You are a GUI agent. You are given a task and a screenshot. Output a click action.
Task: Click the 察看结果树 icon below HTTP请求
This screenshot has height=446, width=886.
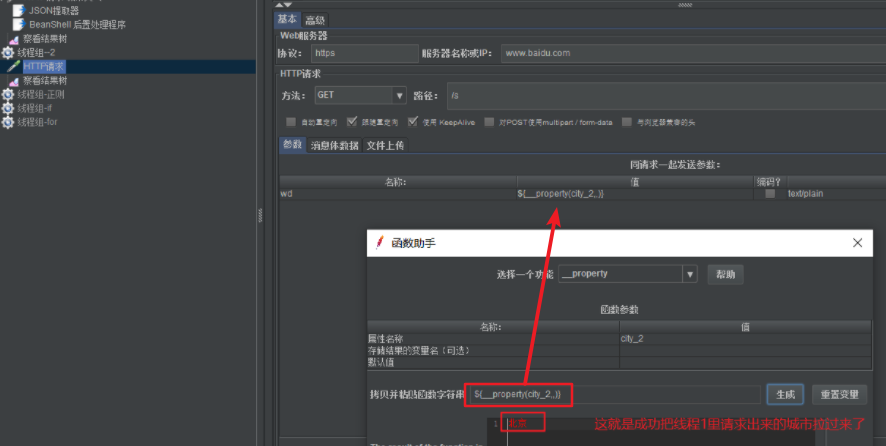point(14,81)
